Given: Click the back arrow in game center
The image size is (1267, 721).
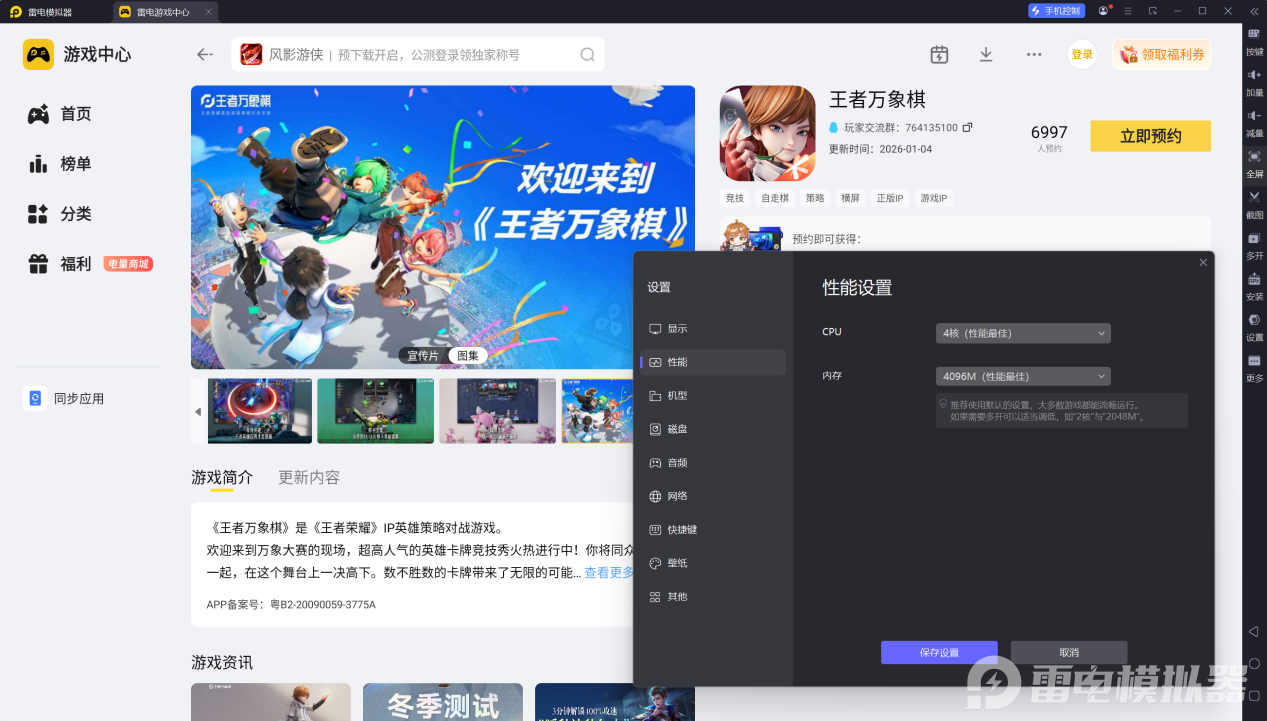Looking at the screenshot, I should pyautogui.click(x=205, y=55).
